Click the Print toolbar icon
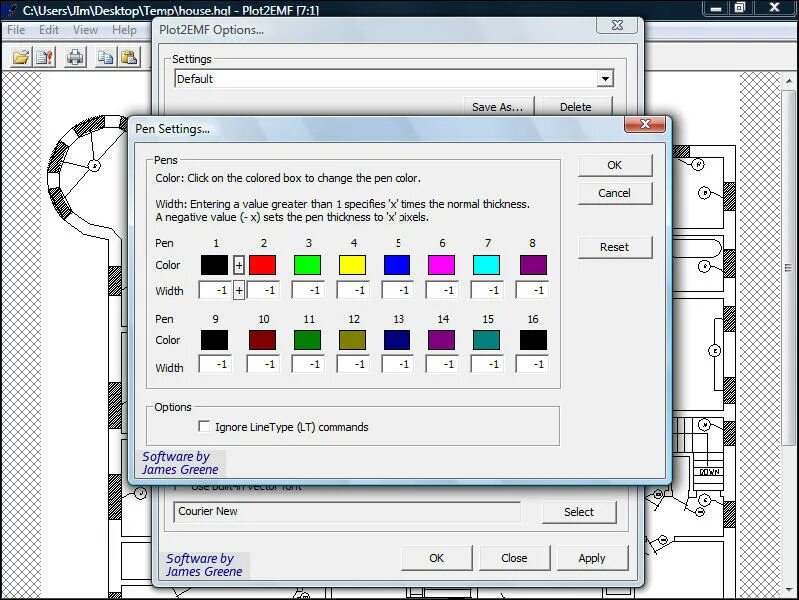The image size is (799, 600). (75, 57)
